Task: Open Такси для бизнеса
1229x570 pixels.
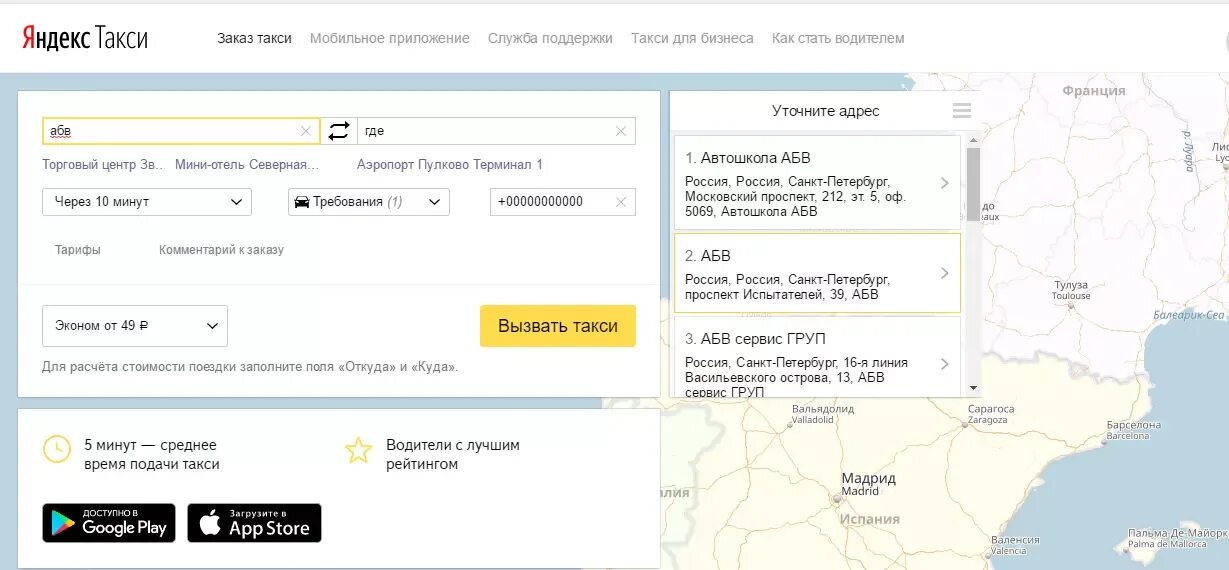Action: pyautogui.click(x=692, y=38)
